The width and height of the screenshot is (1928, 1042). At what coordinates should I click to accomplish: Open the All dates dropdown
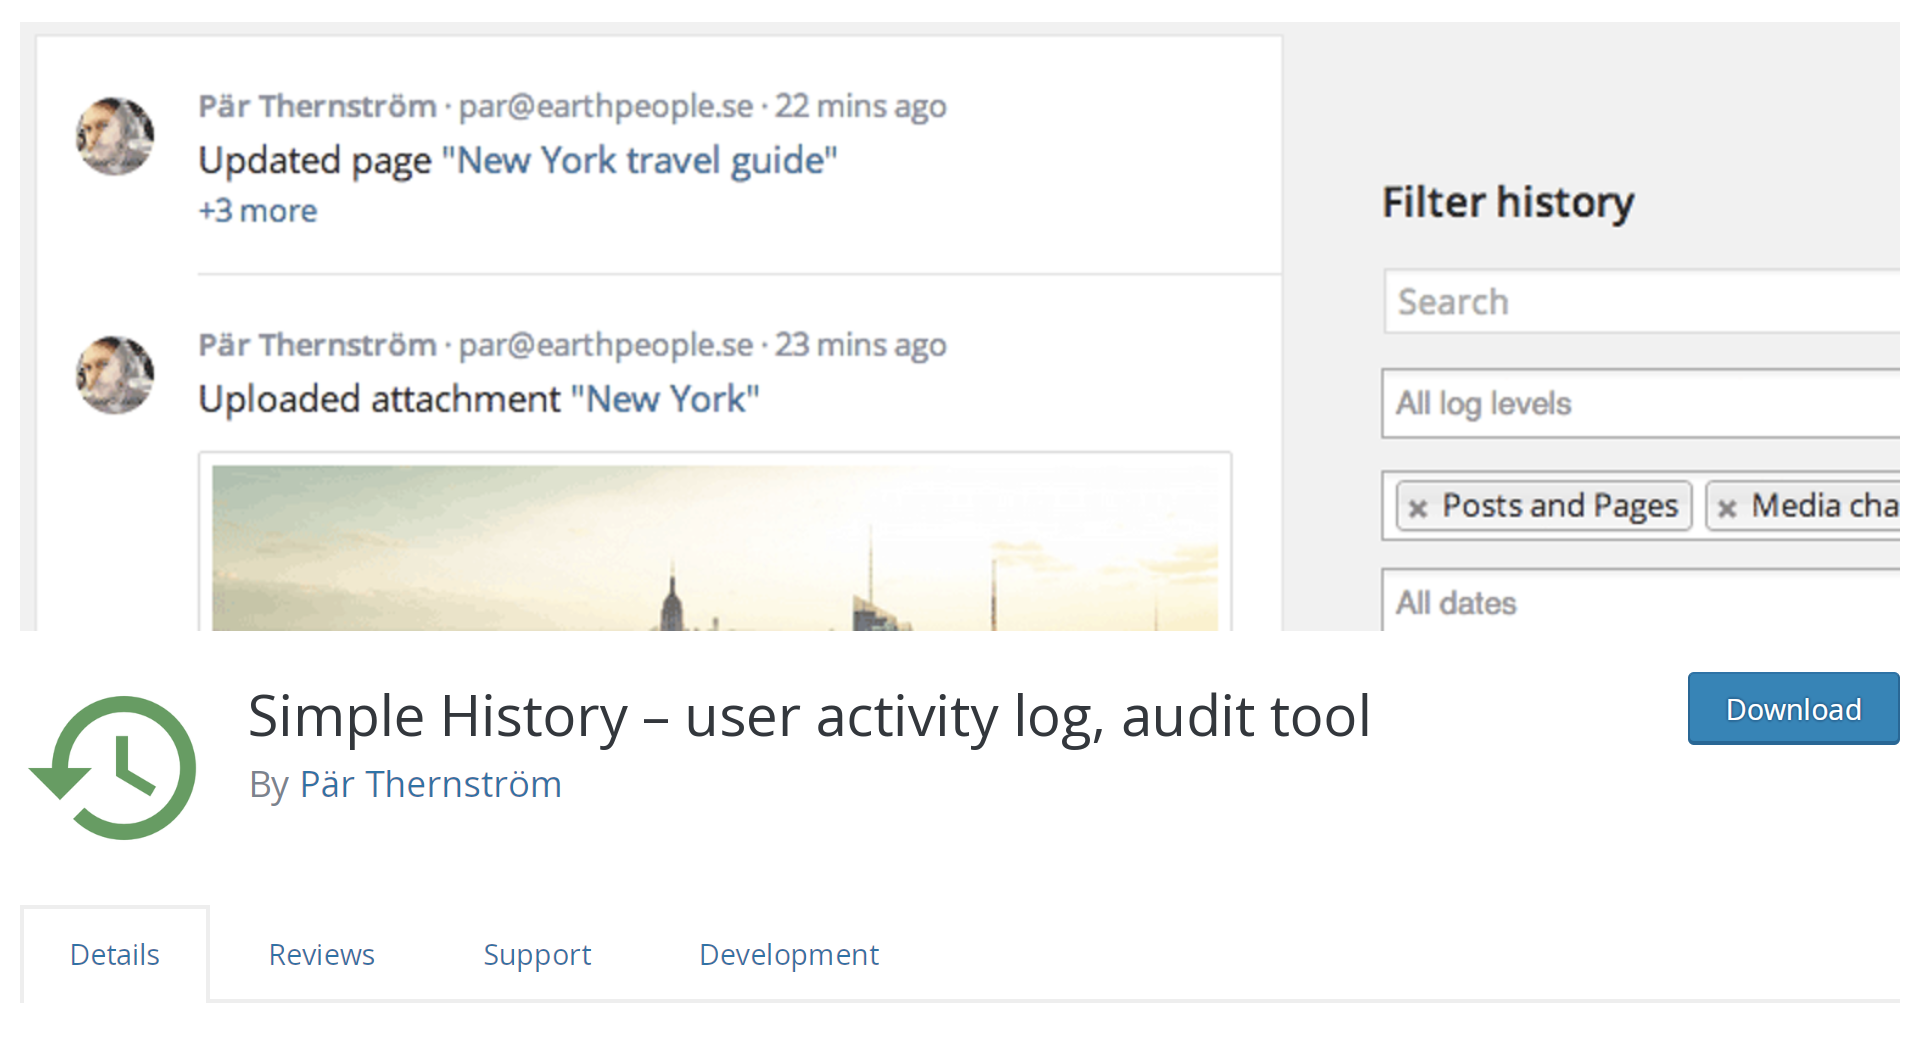coord(1641,601)
